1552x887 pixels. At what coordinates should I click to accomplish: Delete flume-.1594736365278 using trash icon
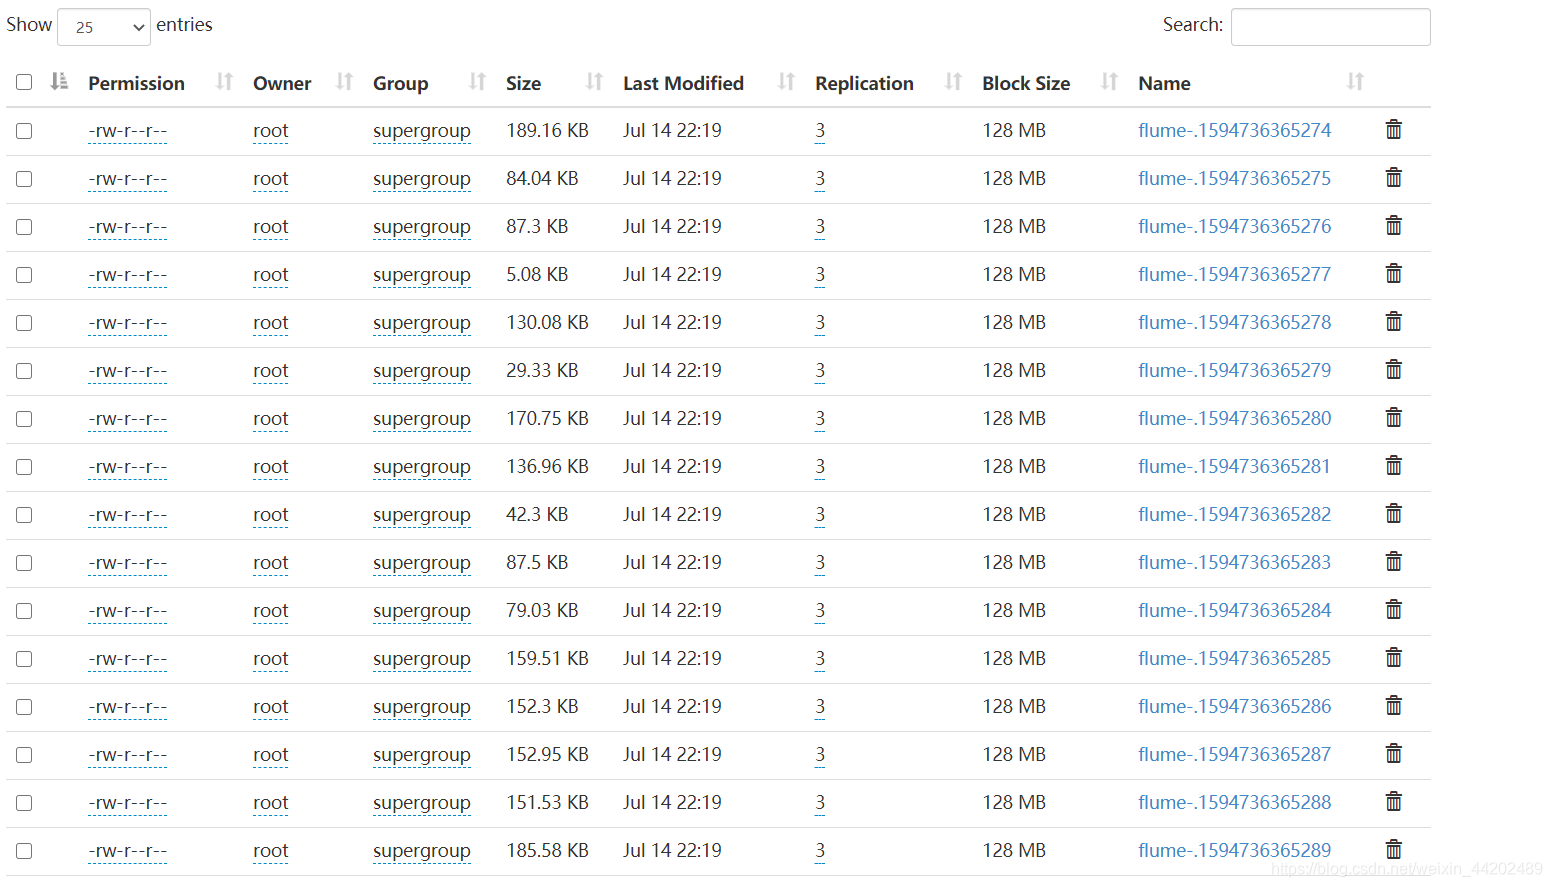point(1393,321)
